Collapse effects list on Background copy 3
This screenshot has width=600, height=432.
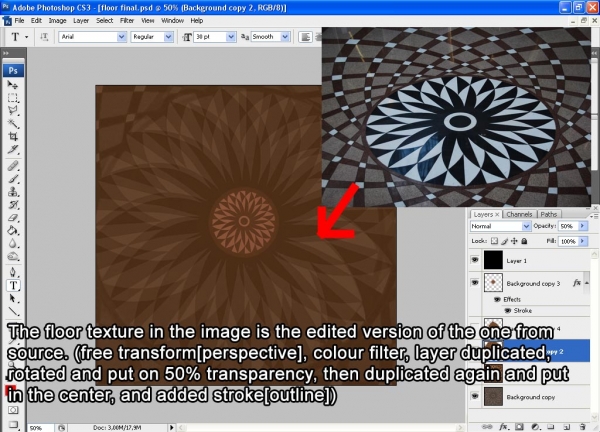point(587,283)
